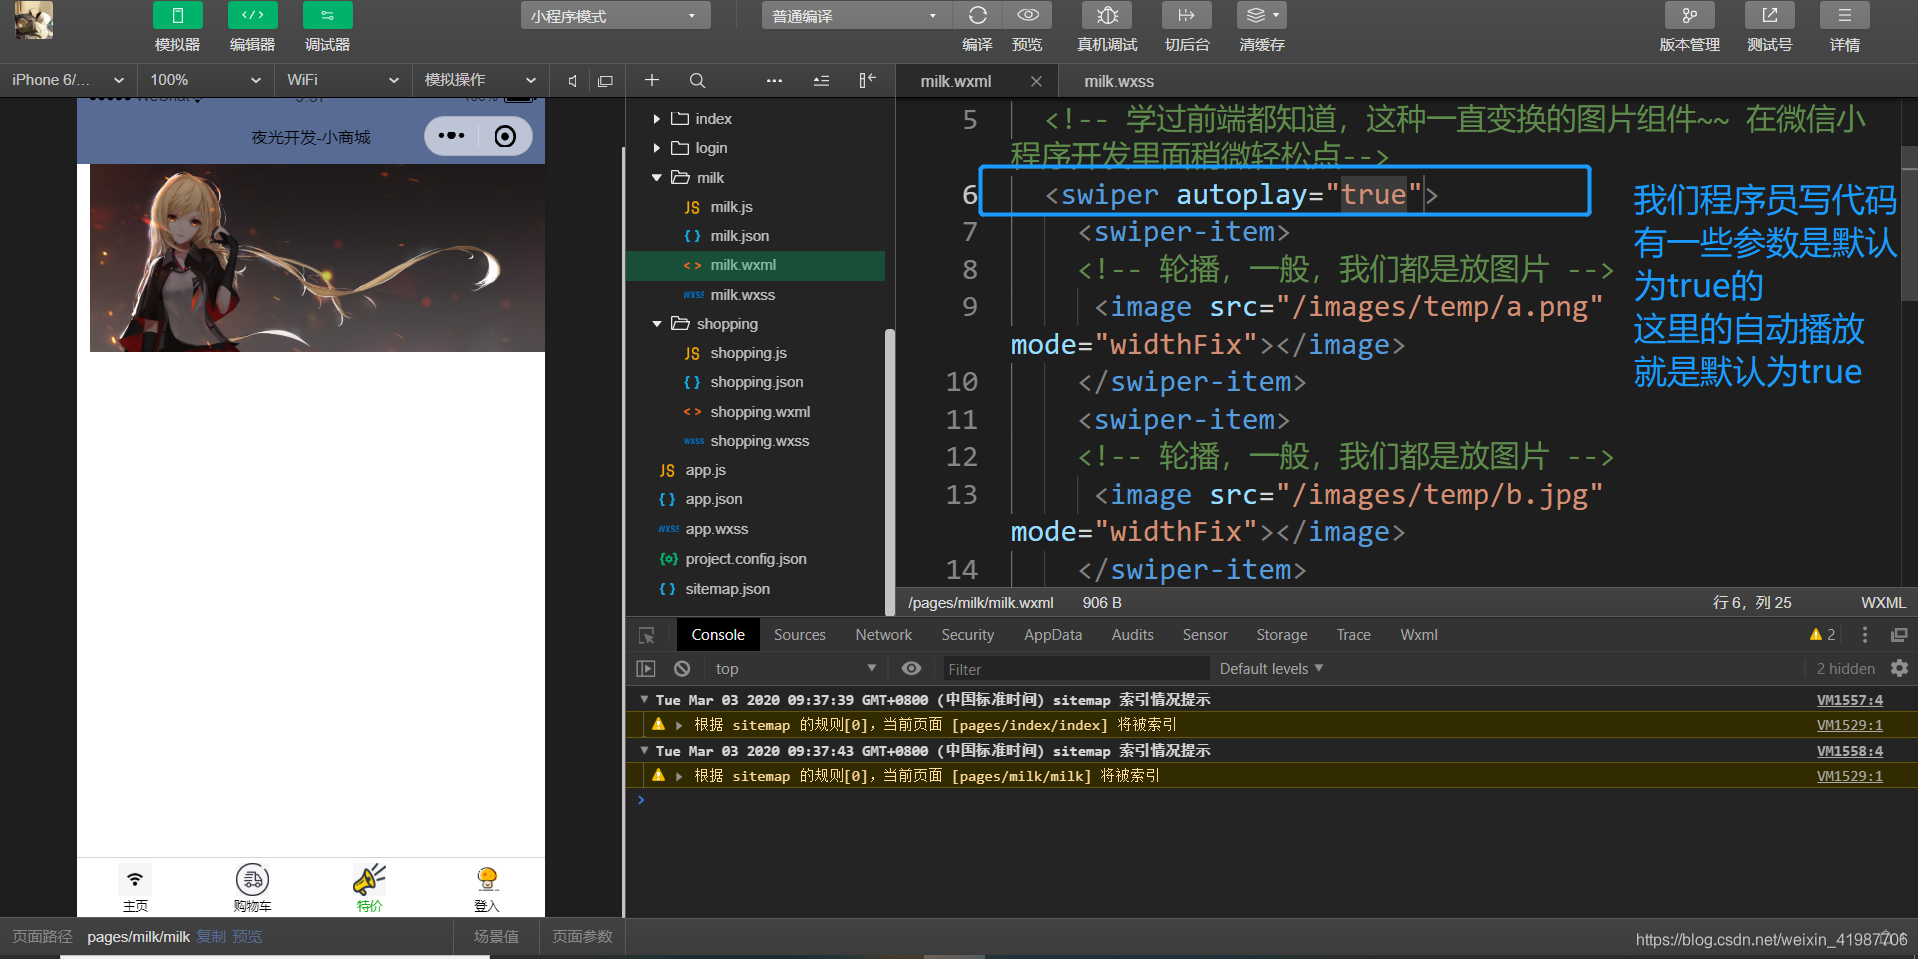Click the warnings count indicator
The height and width of the screenshot is (959, 1918).
(x=1822, y=635)
